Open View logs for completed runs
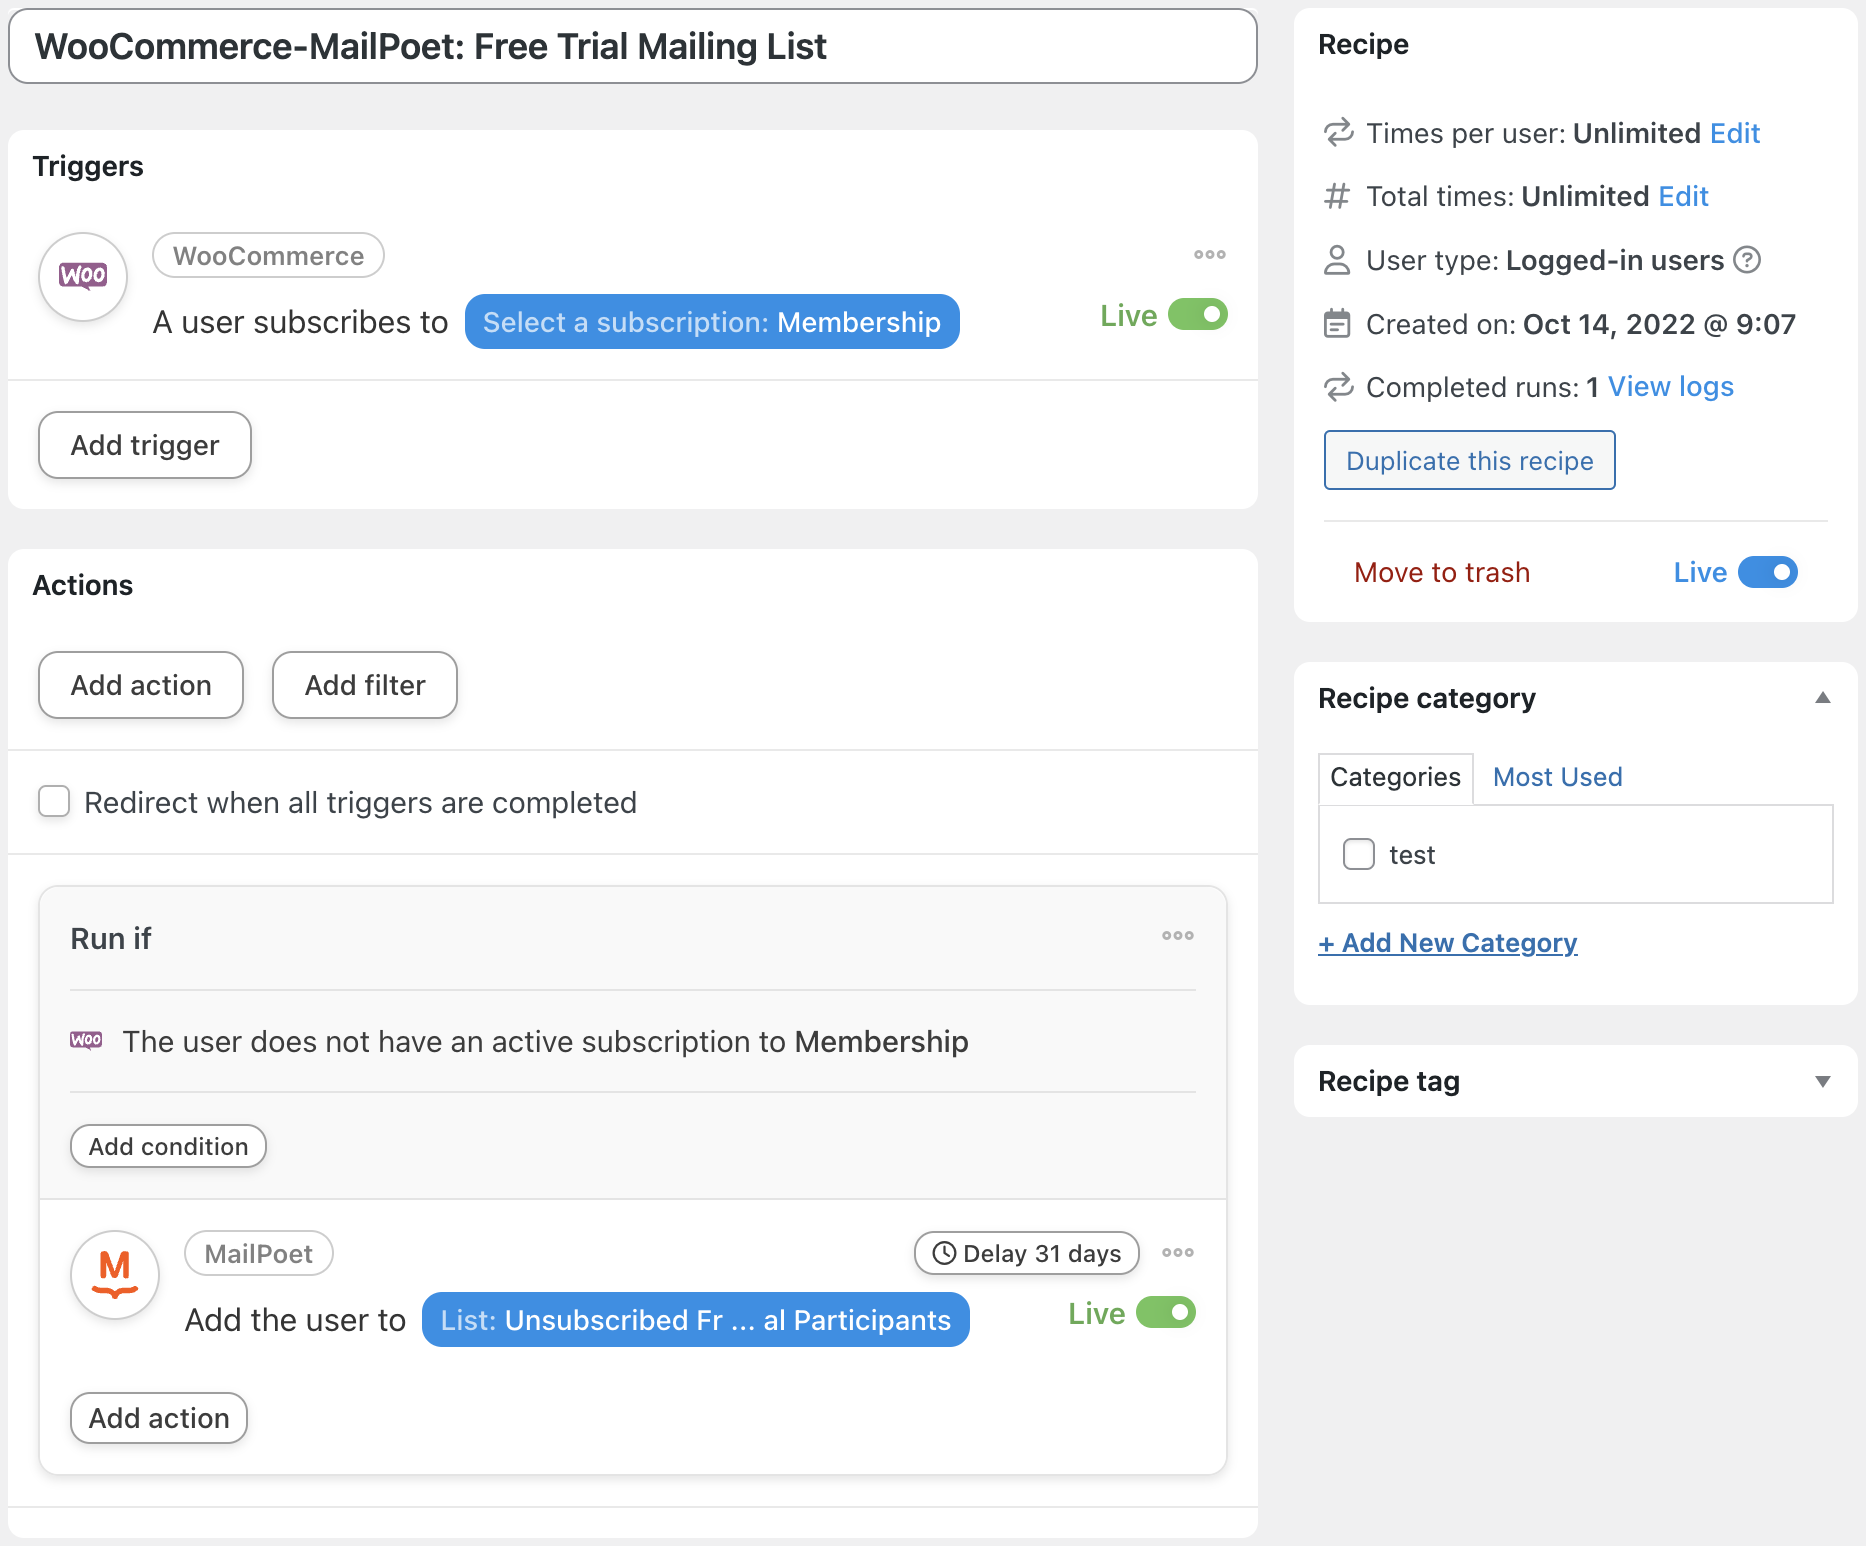The width and height of the screenshot is (1866, 1546). click(1670, 387)
